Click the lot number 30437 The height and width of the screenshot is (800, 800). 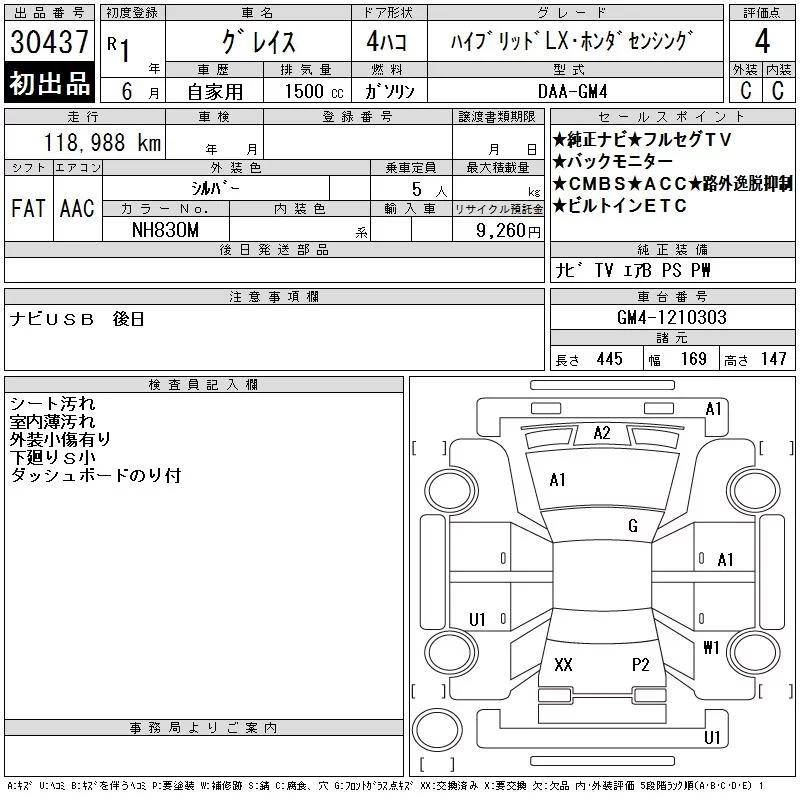coord(49,42)
